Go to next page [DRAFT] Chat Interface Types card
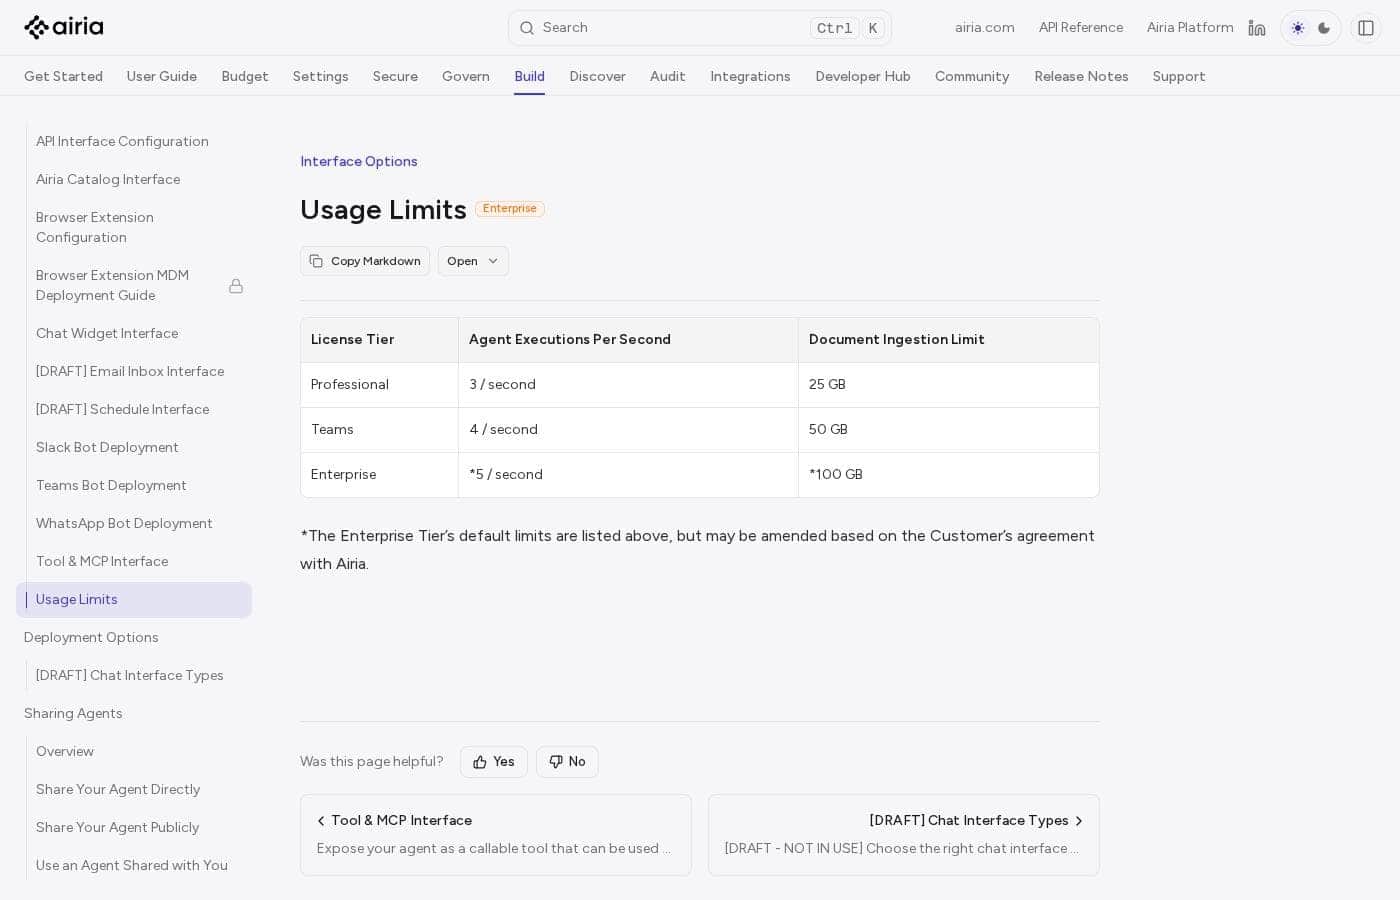1400x900 pixels. coord(904,835)
